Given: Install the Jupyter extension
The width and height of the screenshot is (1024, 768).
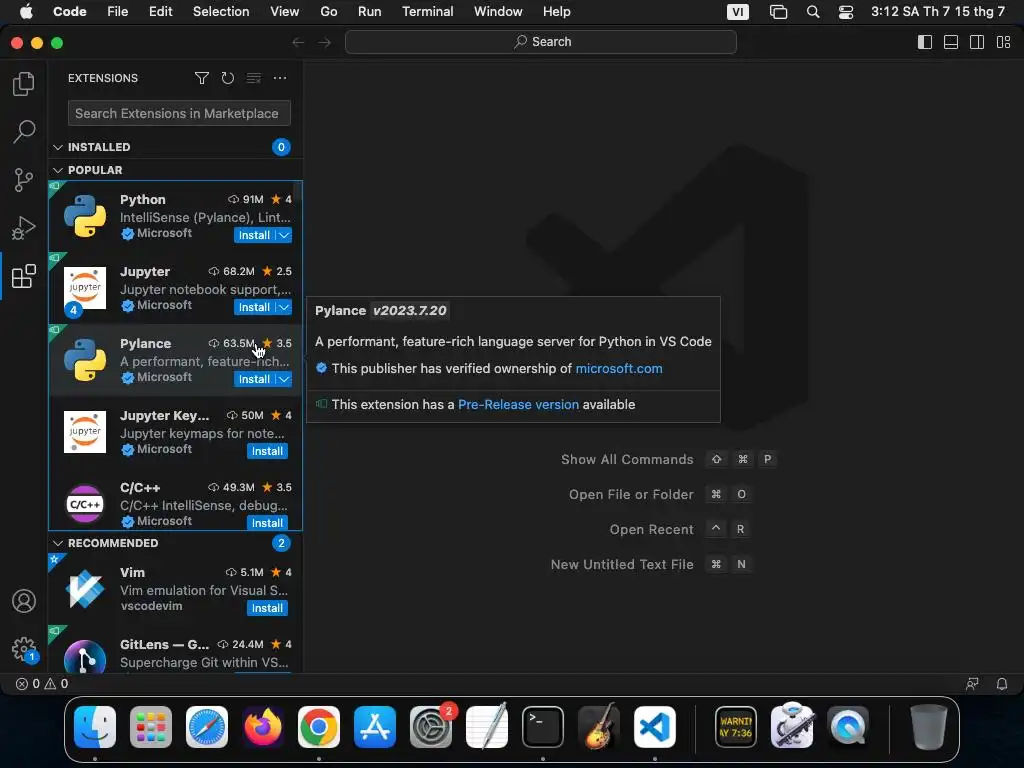Looking at the screenshot, I should tap(254, 308).
